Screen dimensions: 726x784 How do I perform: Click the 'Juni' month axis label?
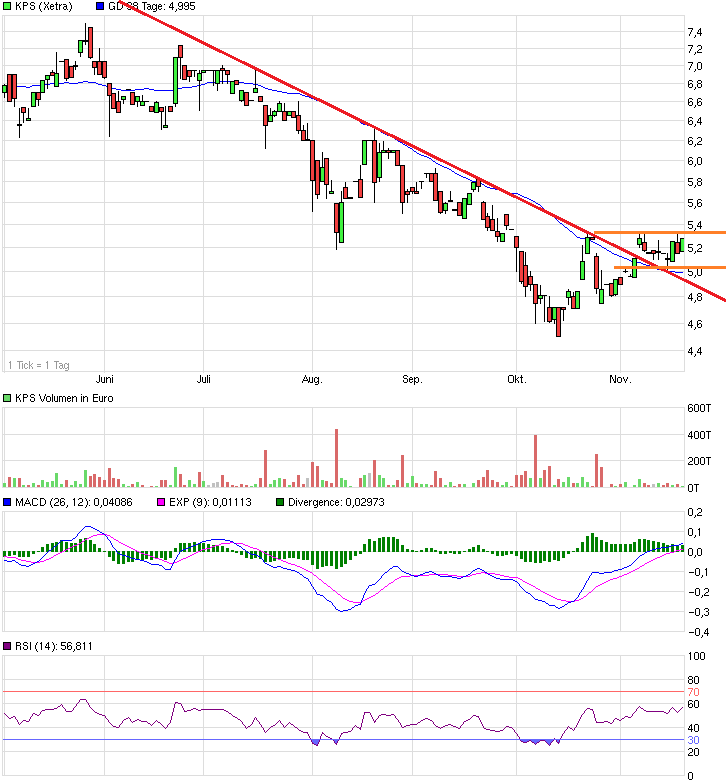click(x=104, y=379)
